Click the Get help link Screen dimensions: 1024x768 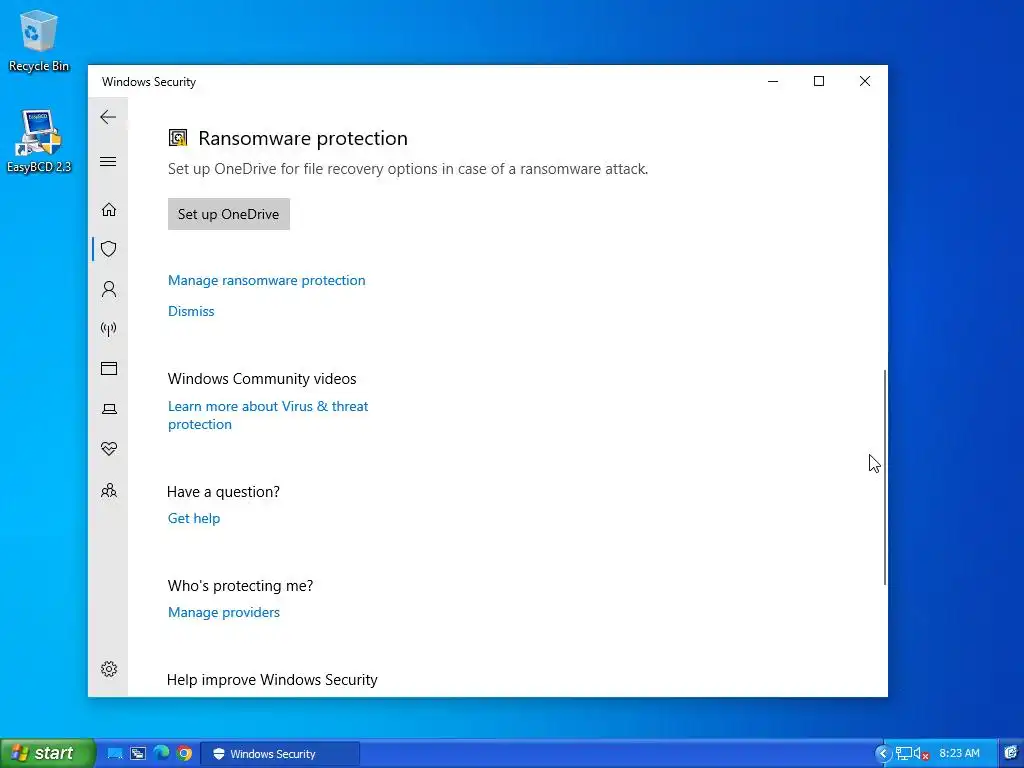pyautogui.click(x=194, y=518)
